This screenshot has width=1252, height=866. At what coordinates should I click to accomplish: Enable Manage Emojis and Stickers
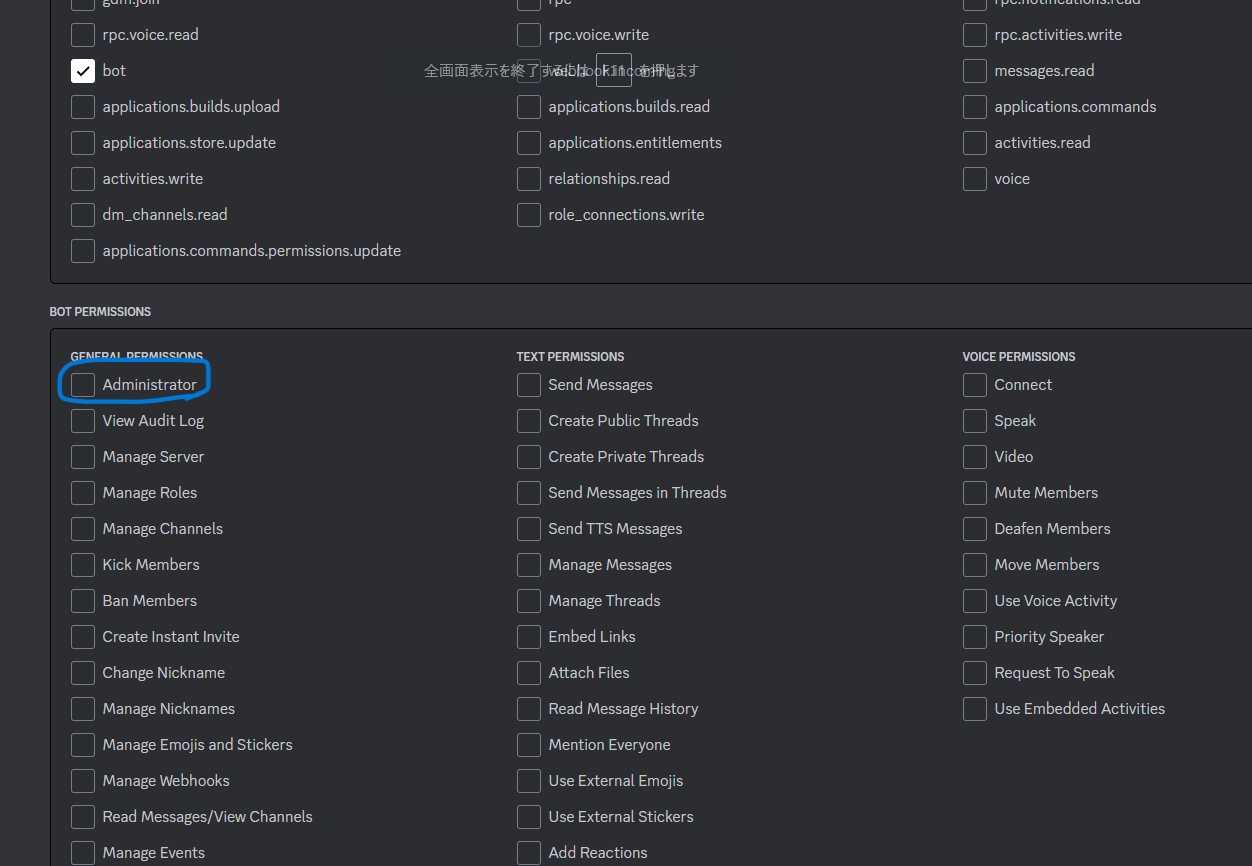83,745
